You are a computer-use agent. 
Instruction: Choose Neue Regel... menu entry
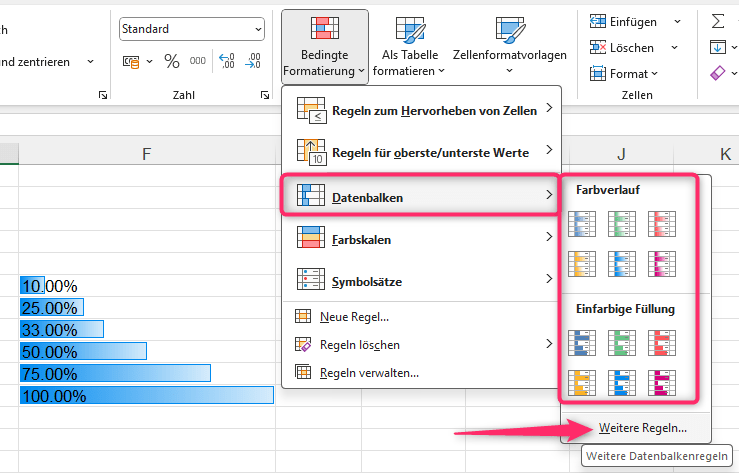pos(421,317)
